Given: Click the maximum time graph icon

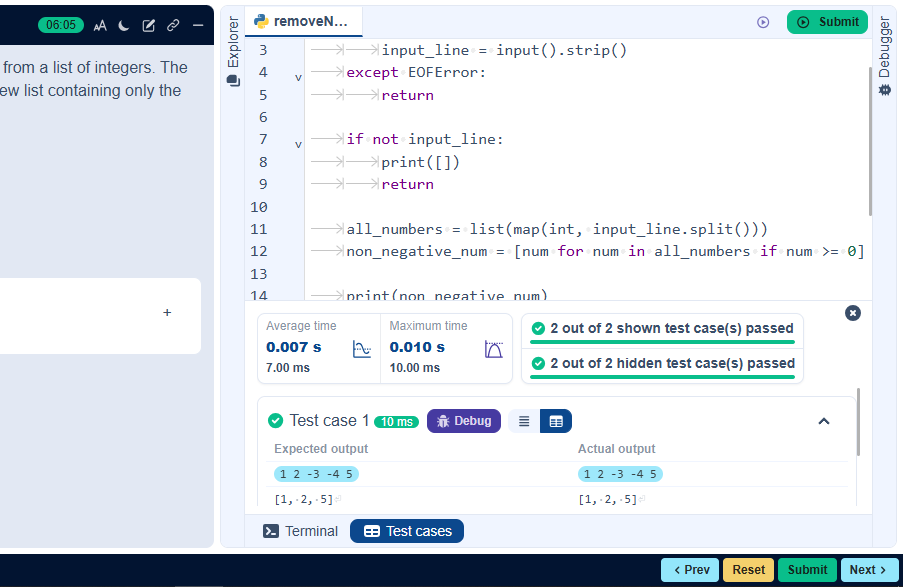Looking at the screenshot, I should click(494, 349).
